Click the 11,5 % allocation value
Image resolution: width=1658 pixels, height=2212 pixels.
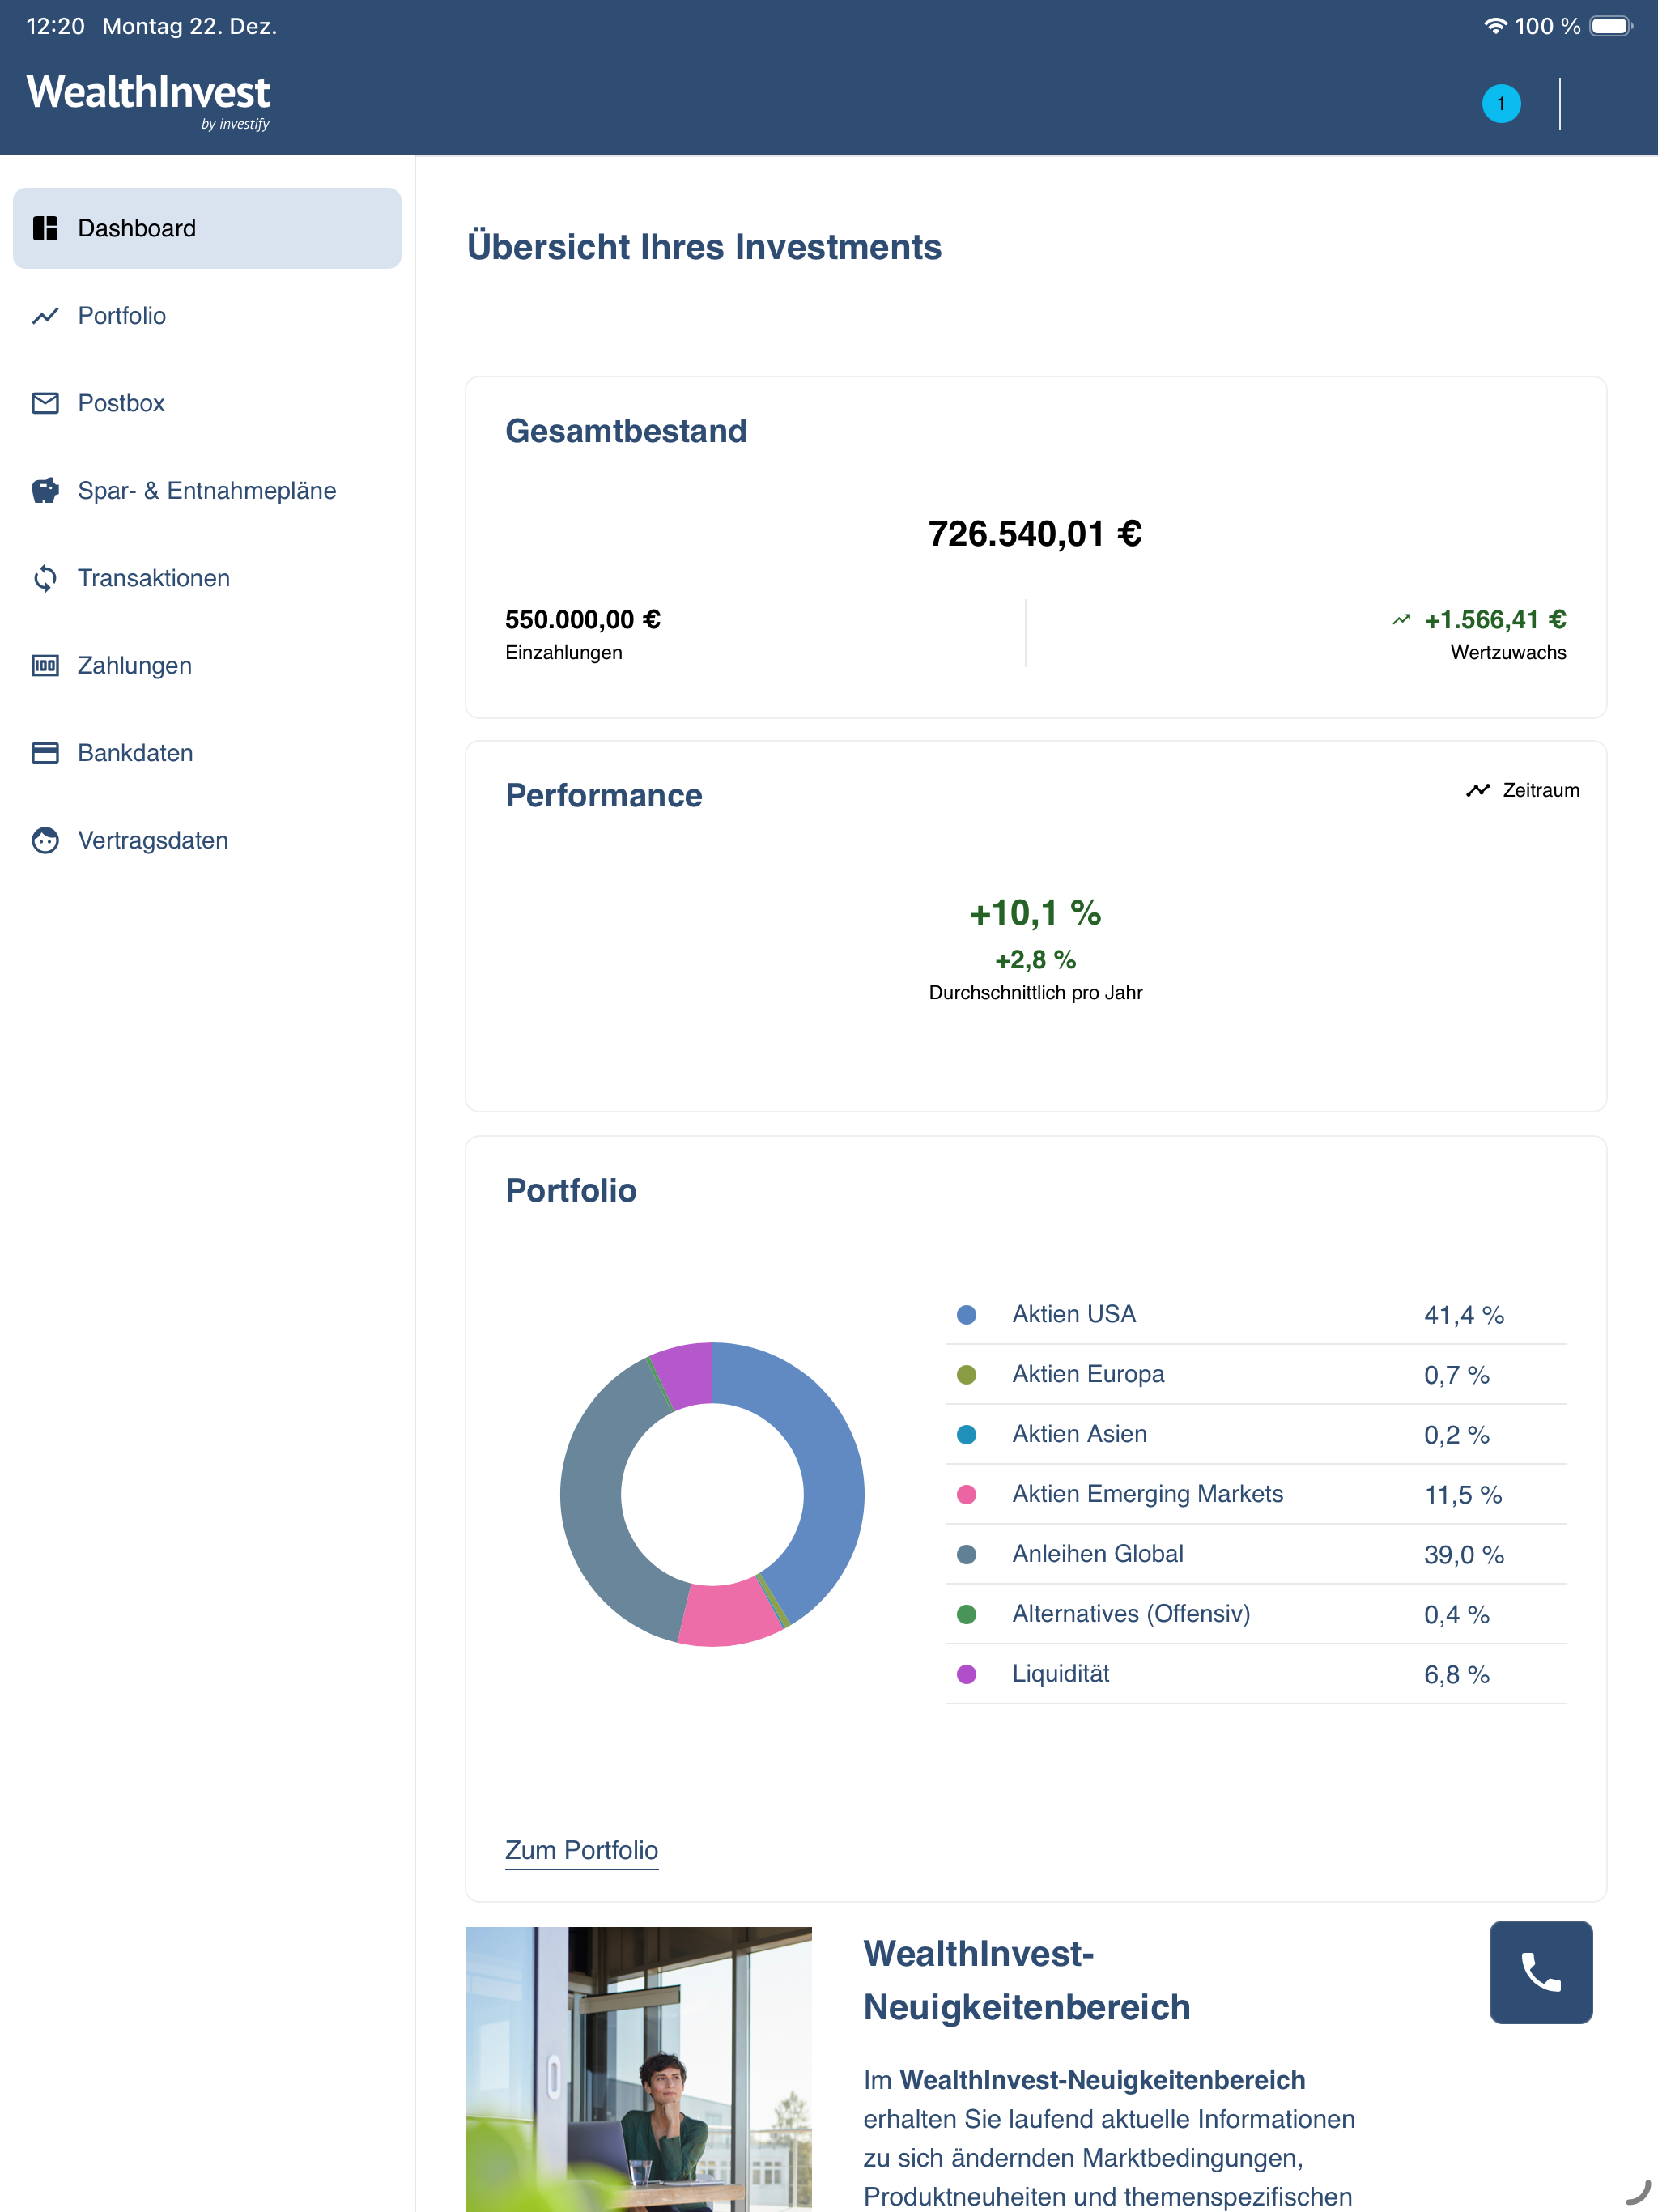point(1462,1495)
